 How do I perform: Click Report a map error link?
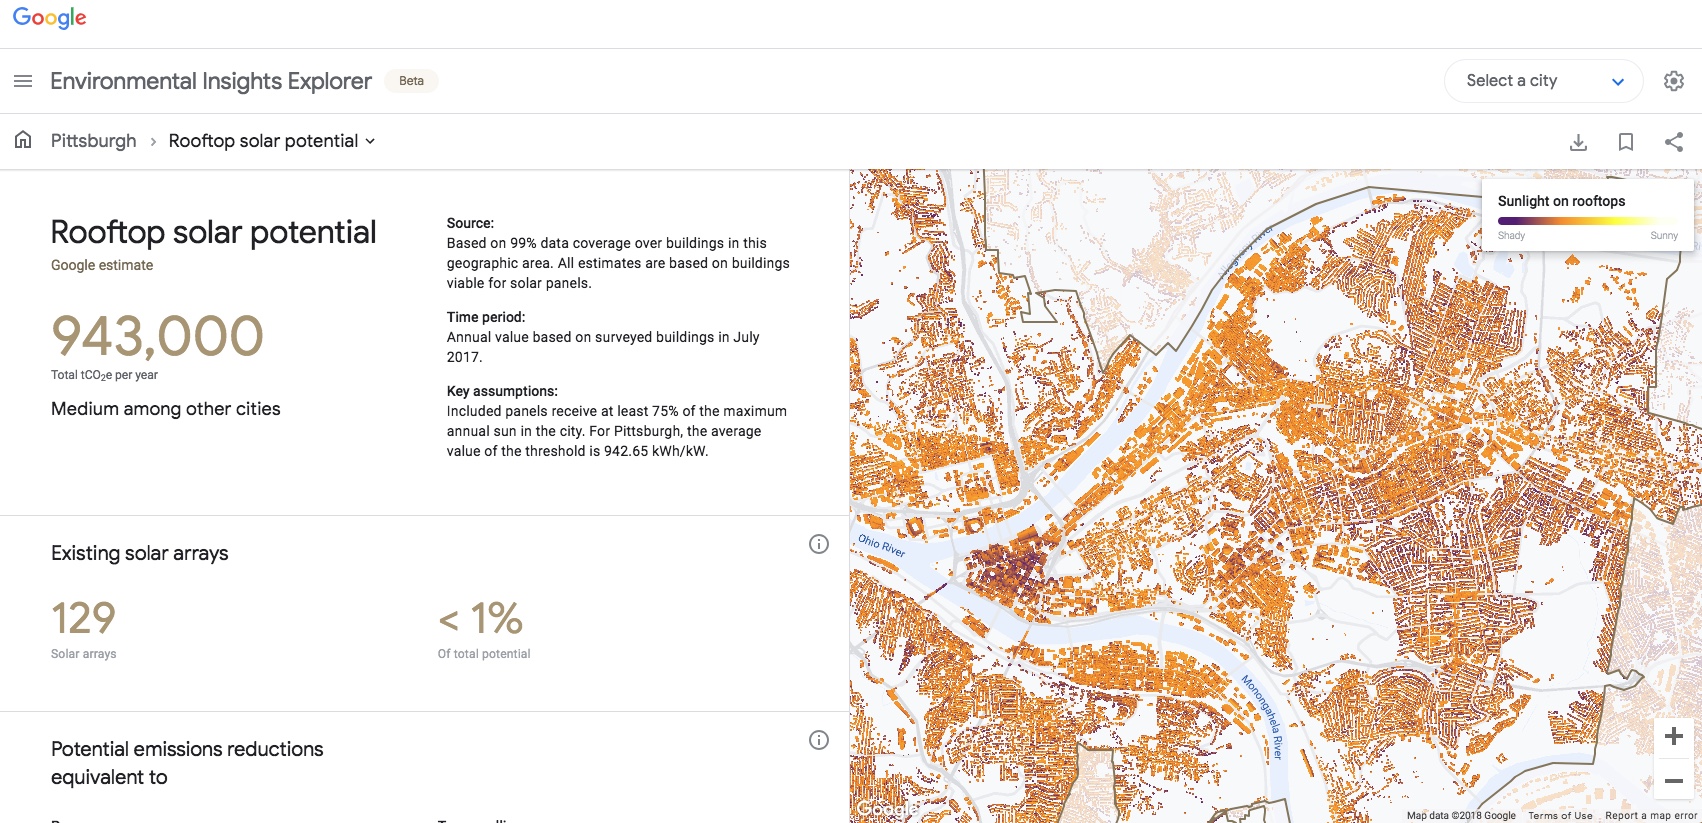coord(1652,816)
